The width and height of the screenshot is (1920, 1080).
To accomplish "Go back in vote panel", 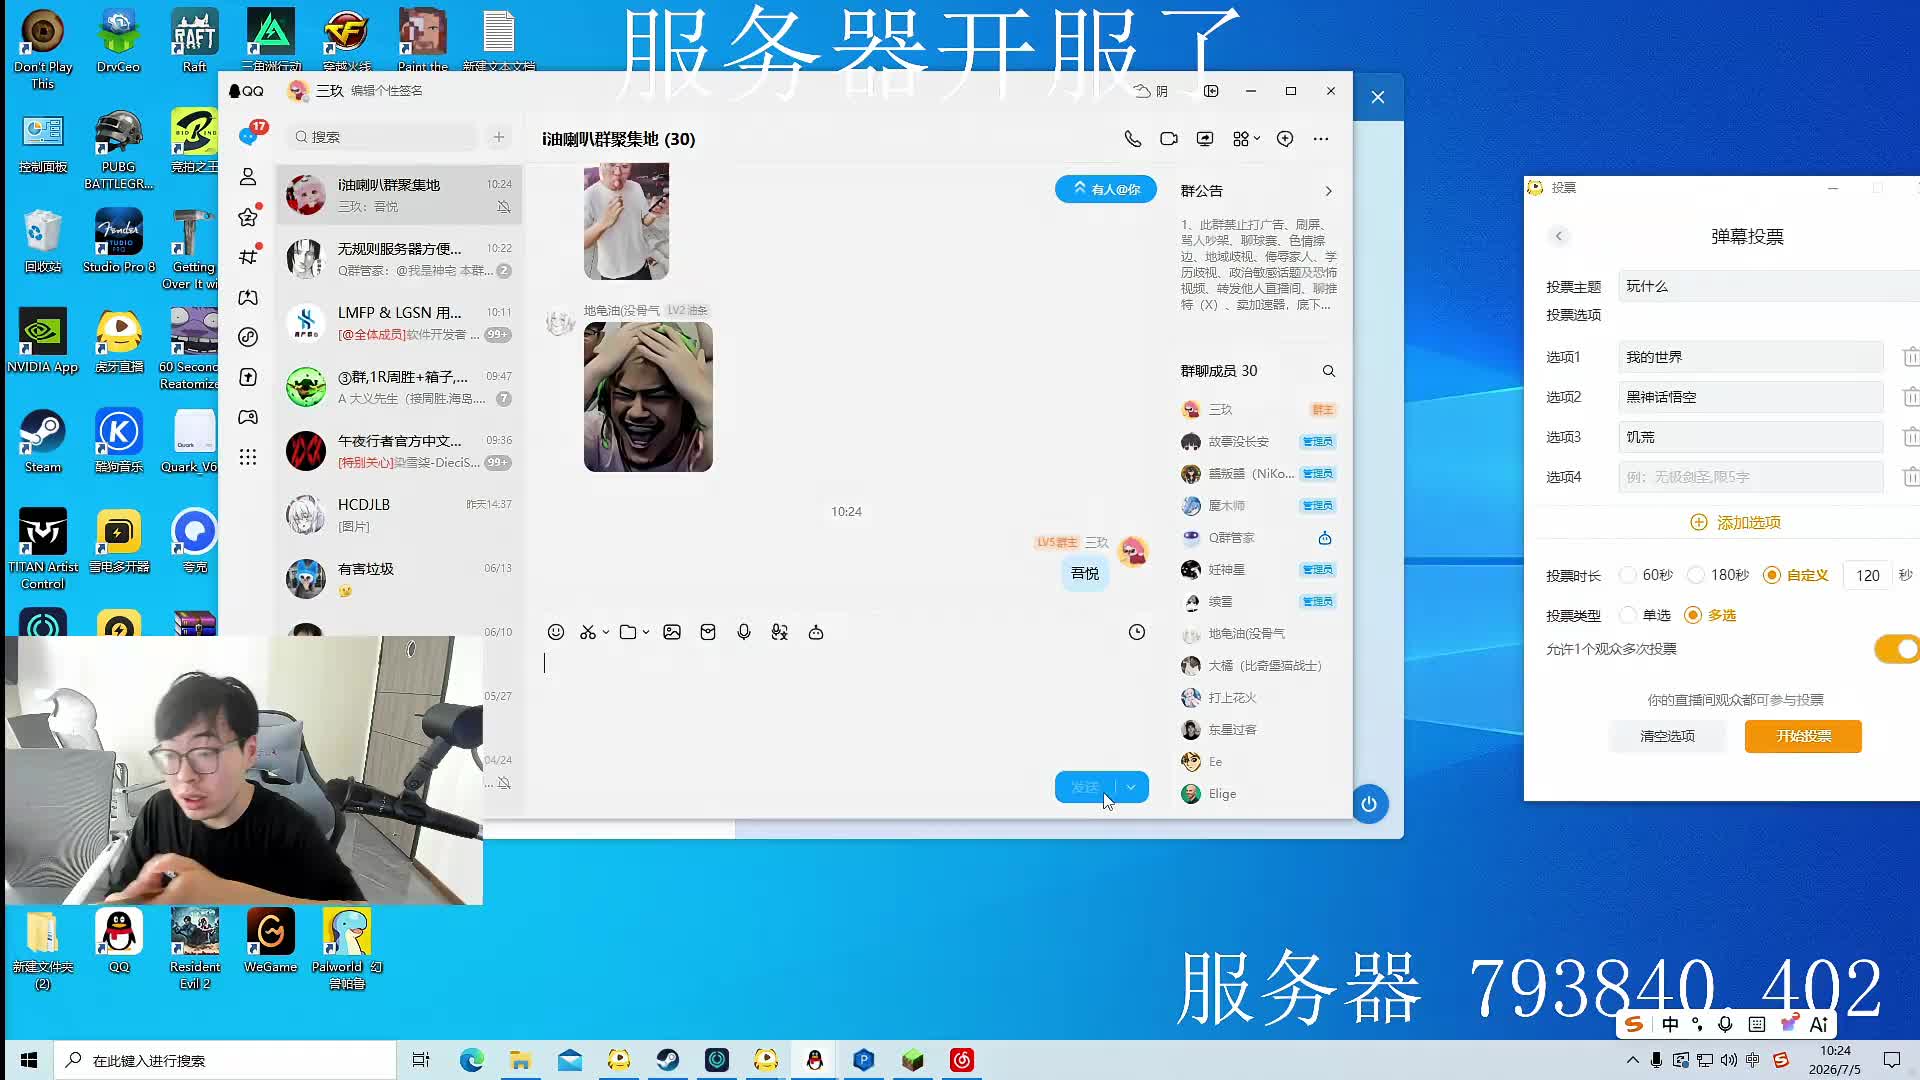I will coord(1559,237).
